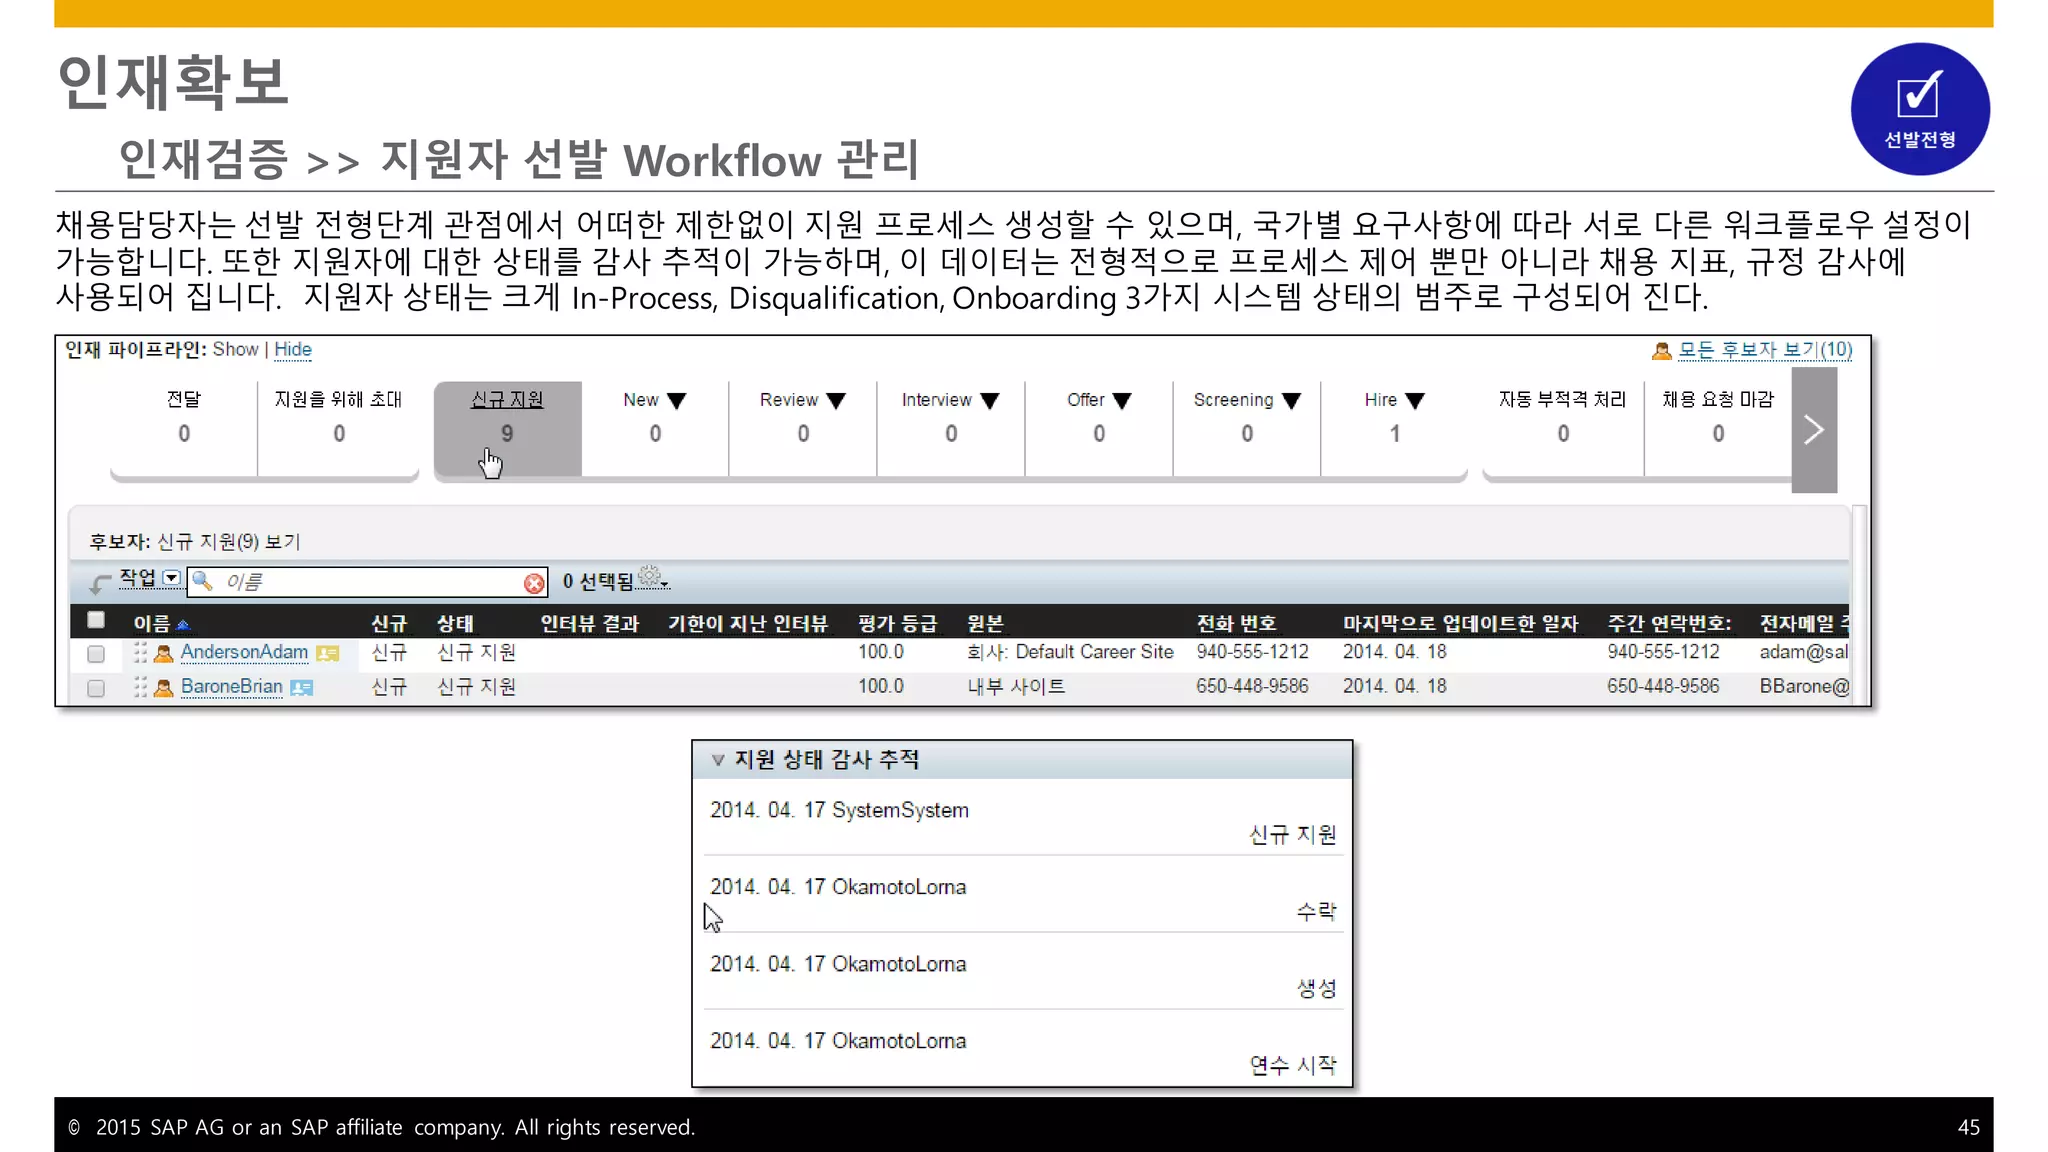Clear the name search with the red X
The height and width of the screenshot is (1152, 2048).
(534, 583)
